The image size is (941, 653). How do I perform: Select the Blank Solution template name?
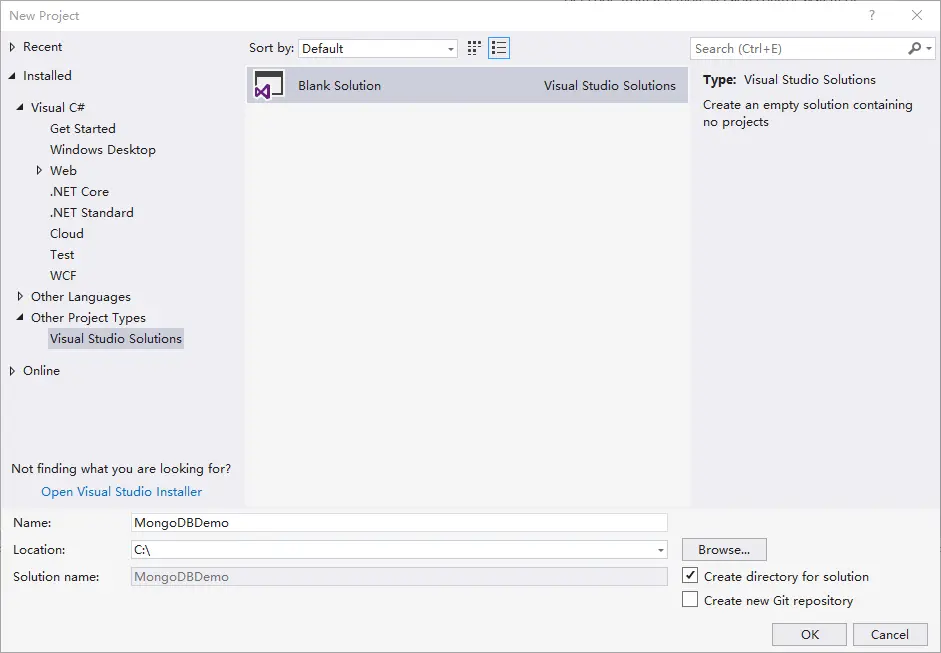340,85
